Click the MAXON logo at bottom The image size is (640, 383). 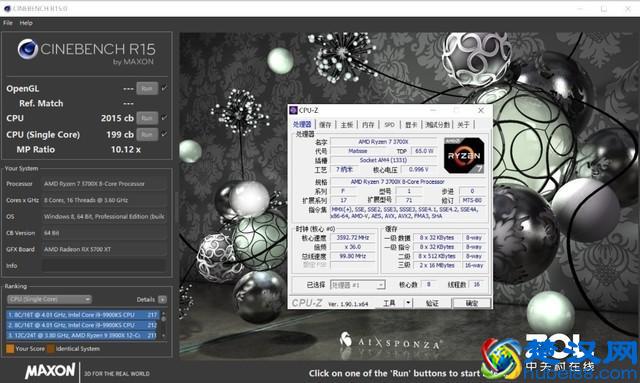coord(50,371)
